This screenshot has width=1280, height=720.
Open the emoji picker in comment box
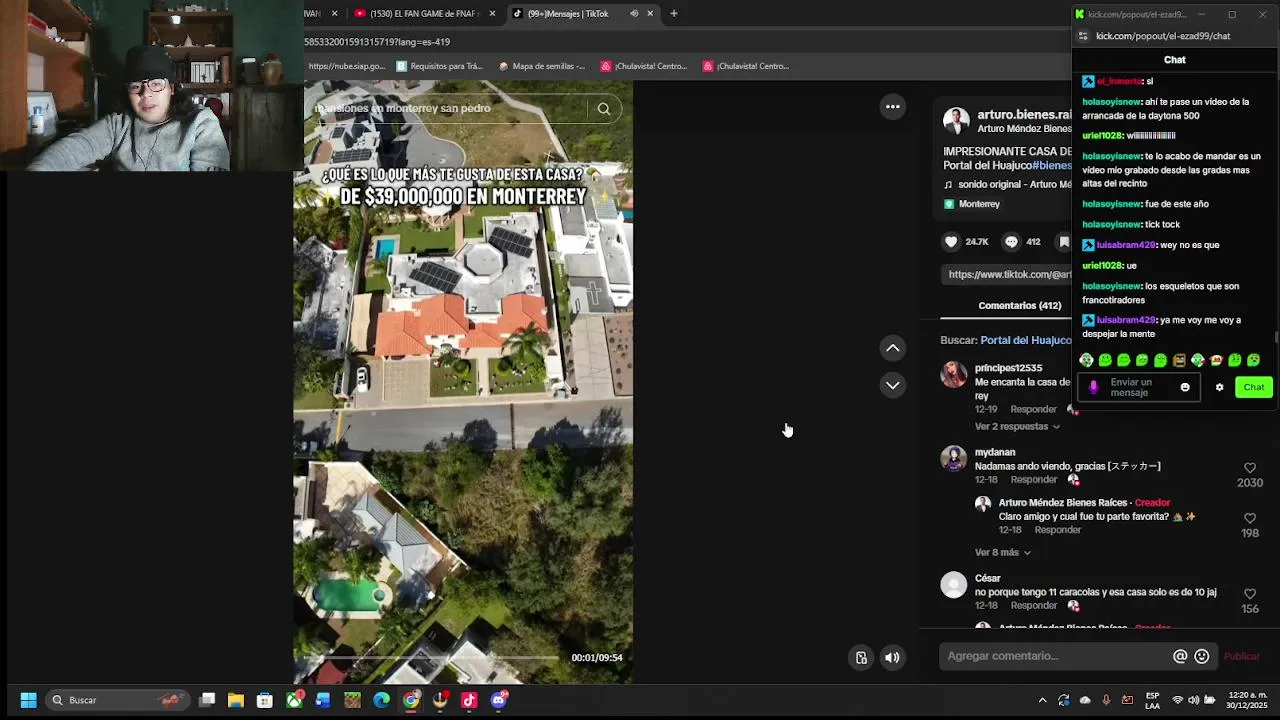(1202, 656)
